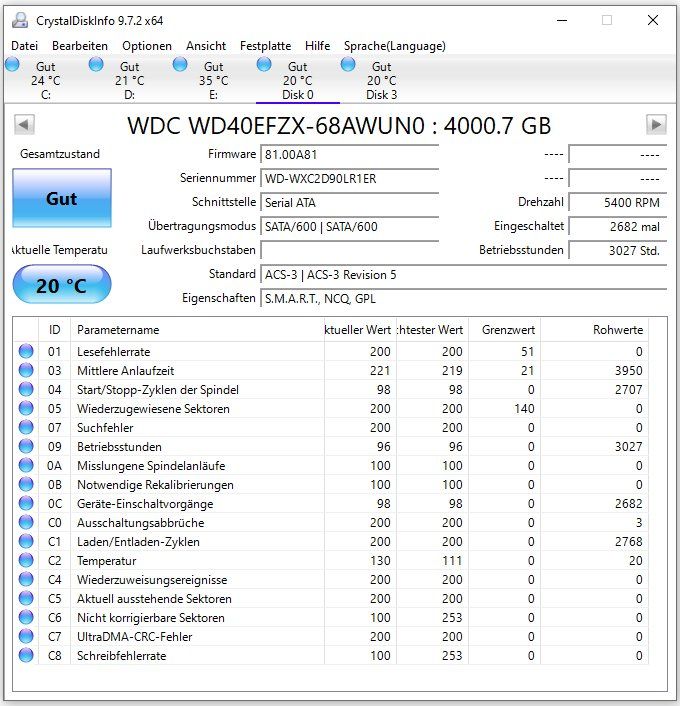Click status icon of Ausschaltungsabbrüche row
The width and height of the screenshot is (680, 706).
click(x=26, y=522)
